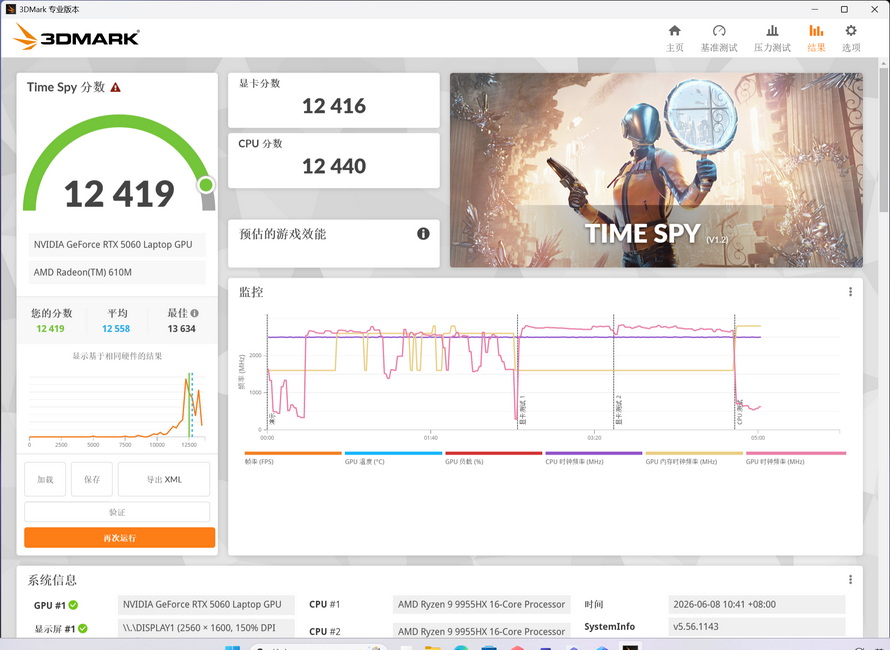Click the CPU #1 AMD Ryzen 9 9955HX field
Screen dimensions: 890x650
click(481, 605)
